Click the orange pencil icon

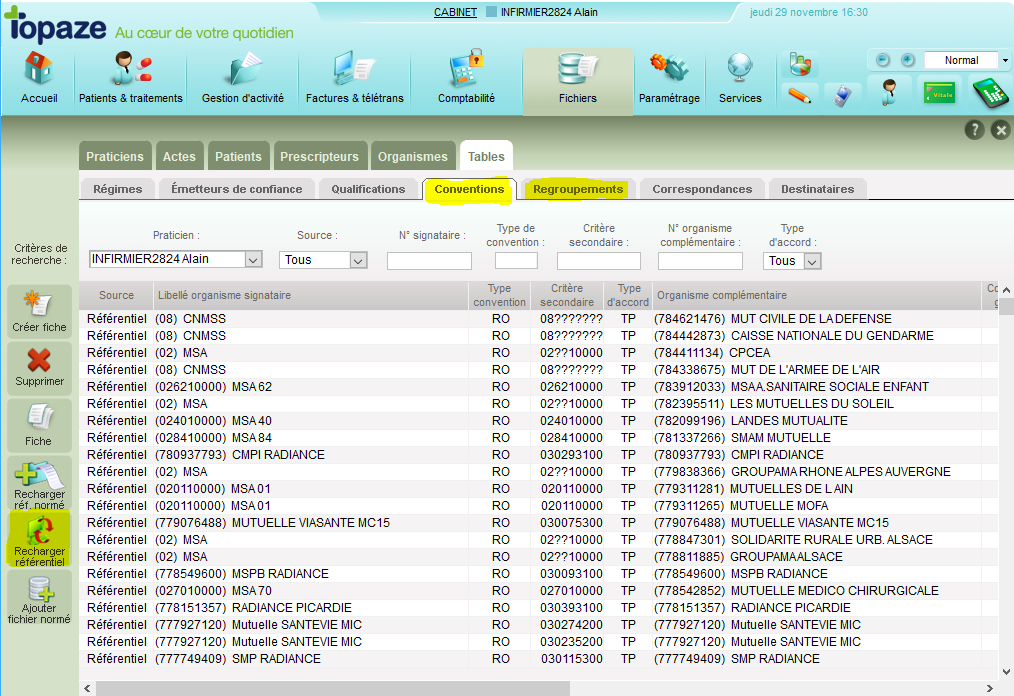[x=800, y=96]
